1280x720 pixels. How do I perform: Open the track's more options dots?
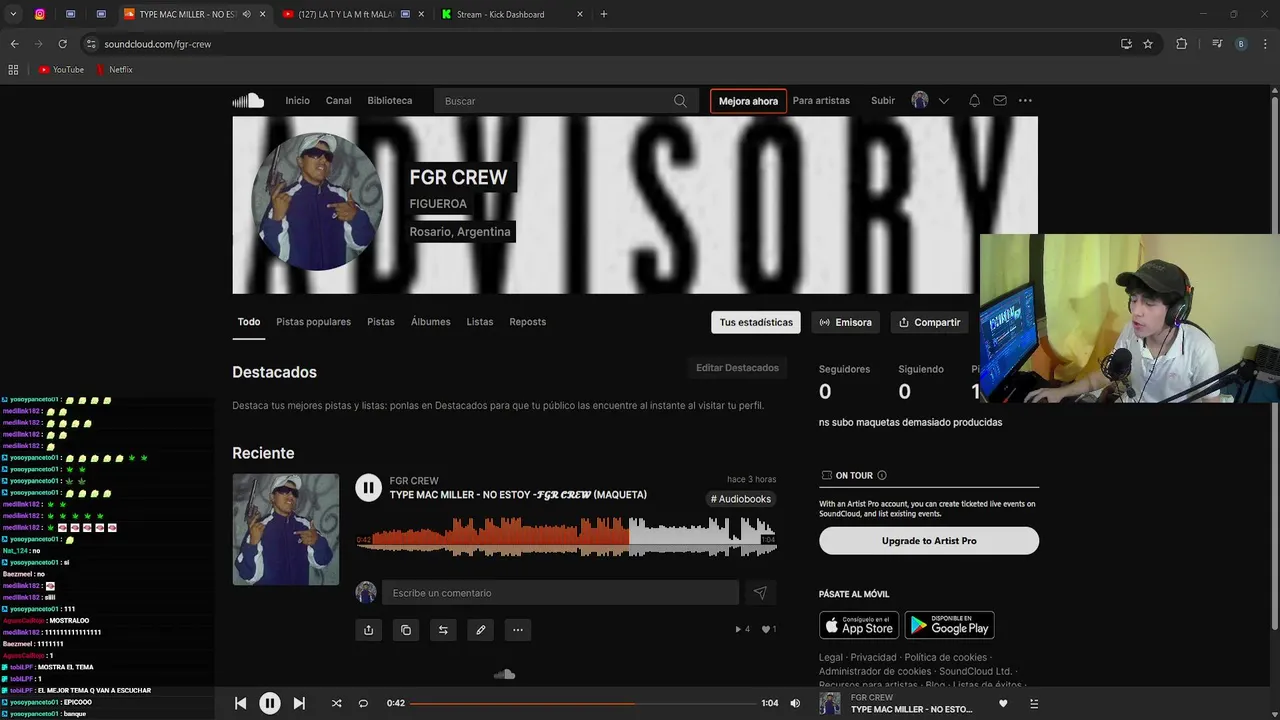pyautogui.click(x=518, y=630)
